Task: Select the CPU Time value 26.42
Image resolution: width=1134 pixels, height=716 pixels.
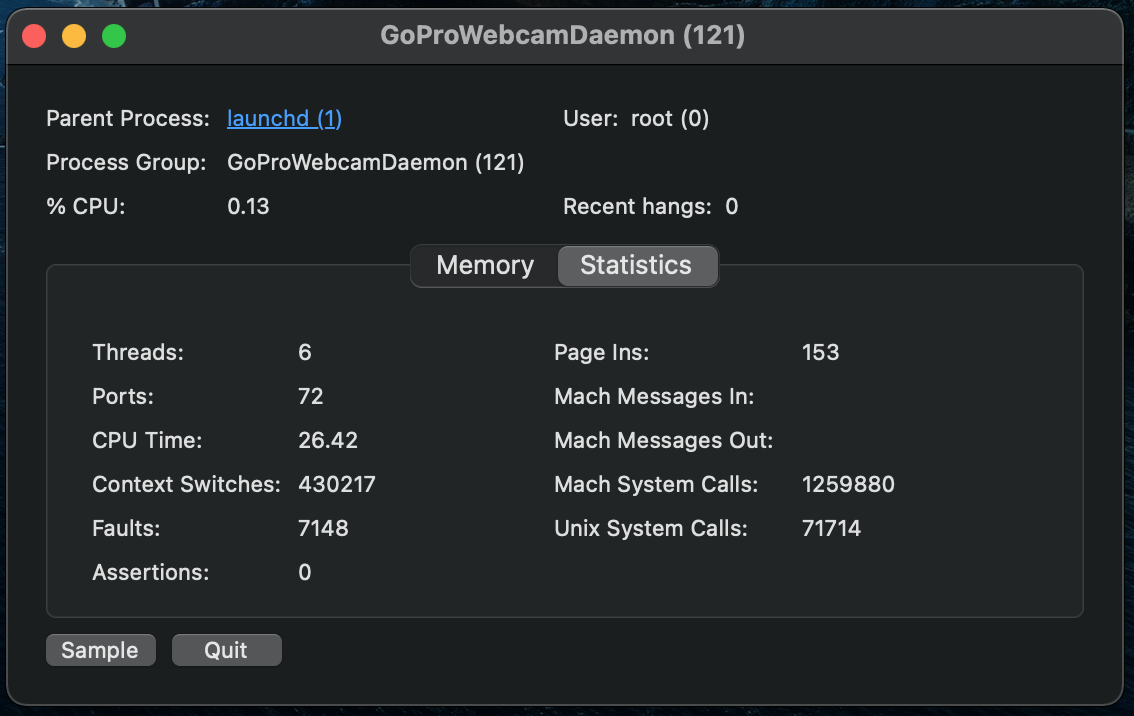Action: click(328, 440)
